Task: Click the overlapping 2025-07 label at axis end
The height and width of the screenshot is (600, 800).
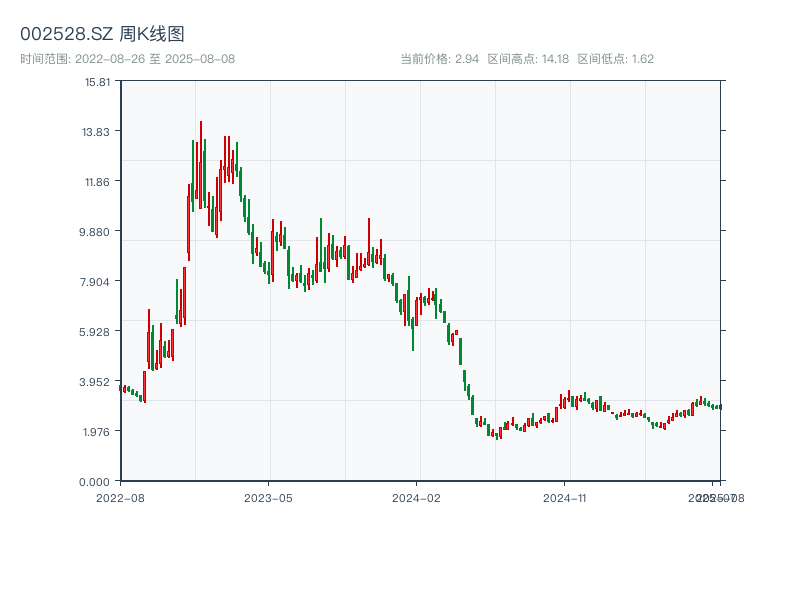Action: click(x=710, y=497)
